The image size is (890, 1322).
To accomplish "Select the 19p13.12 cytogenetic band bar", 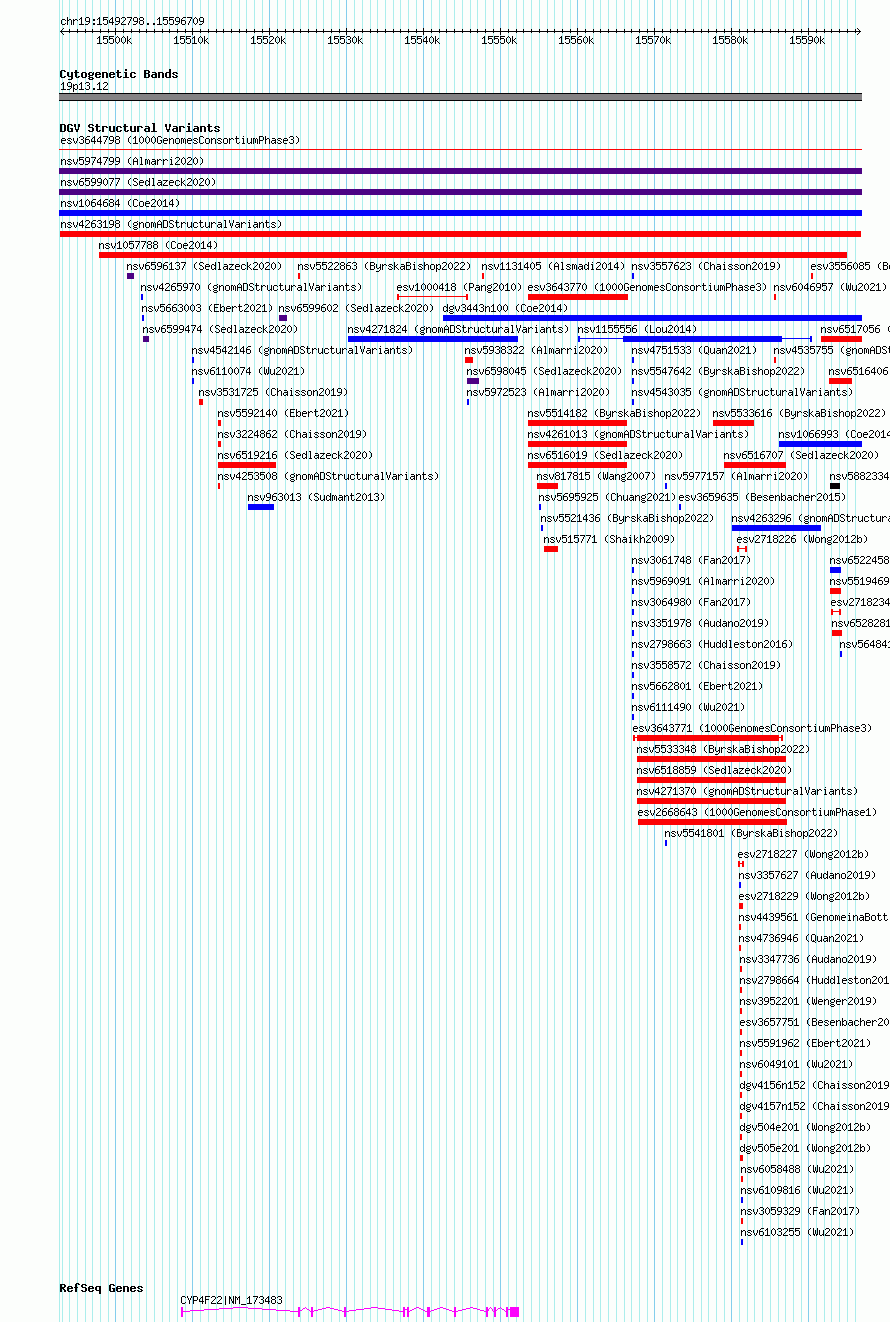I will tap(461, 97).
